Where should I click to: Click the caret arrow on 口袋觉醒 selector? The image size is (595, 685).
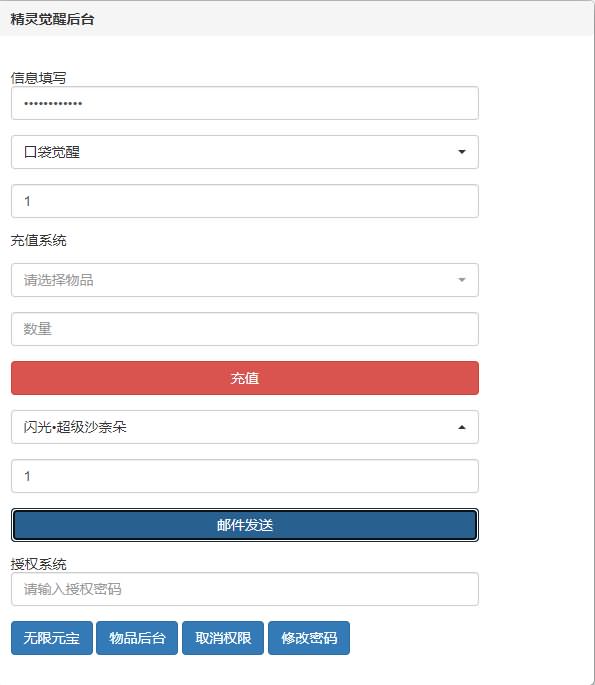462,152
